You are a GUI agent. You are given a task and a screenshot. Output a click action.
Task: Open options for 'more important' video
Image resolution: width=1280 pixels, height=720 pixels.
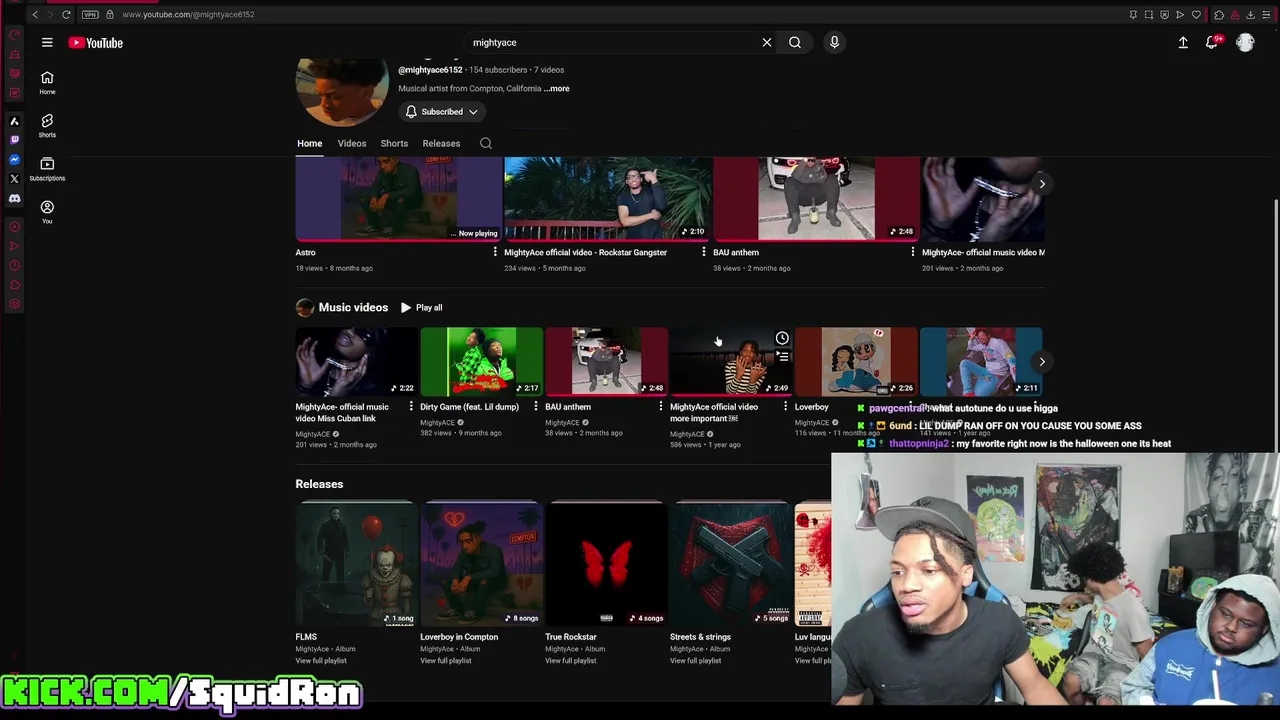785,407
